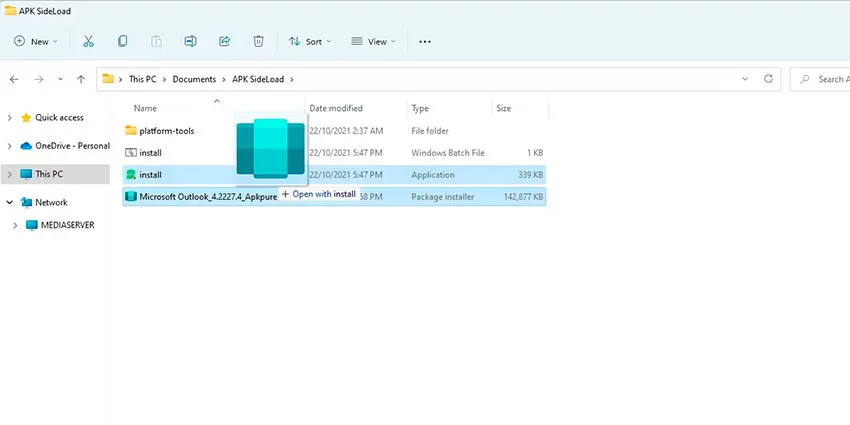Click the Search box field
Screen dimensions: 850x425
[x=820, y=79]
